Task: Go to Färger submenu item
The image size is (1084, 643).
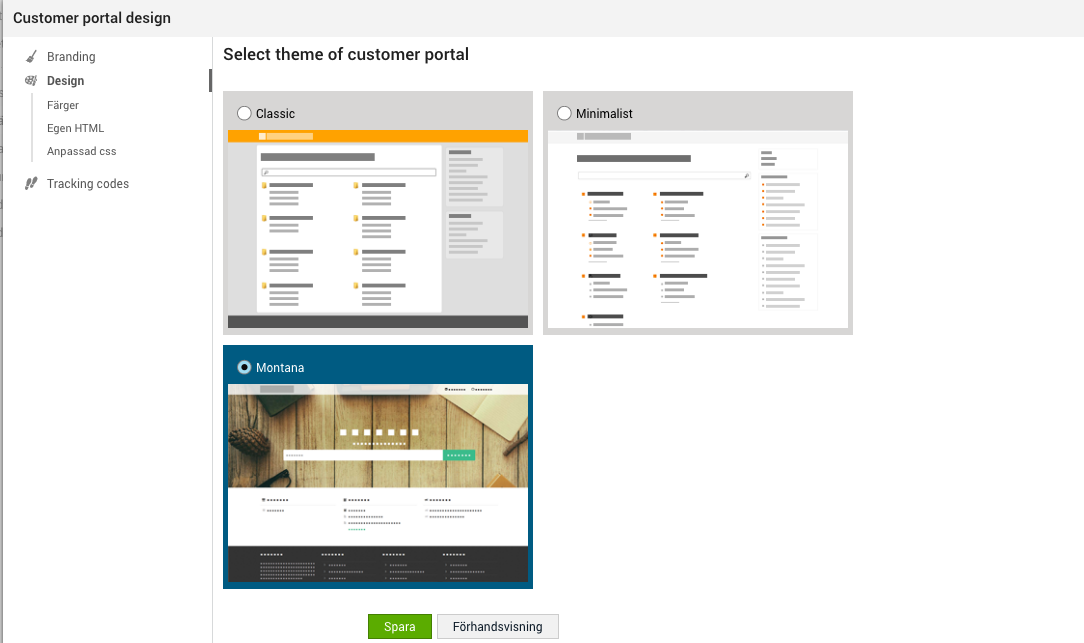Action: 63,105
